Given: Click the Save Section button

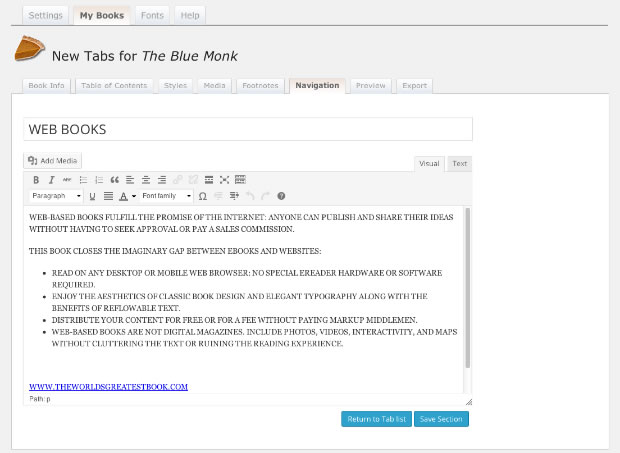Looking at the screenshot, I should [x=441, y=419].
